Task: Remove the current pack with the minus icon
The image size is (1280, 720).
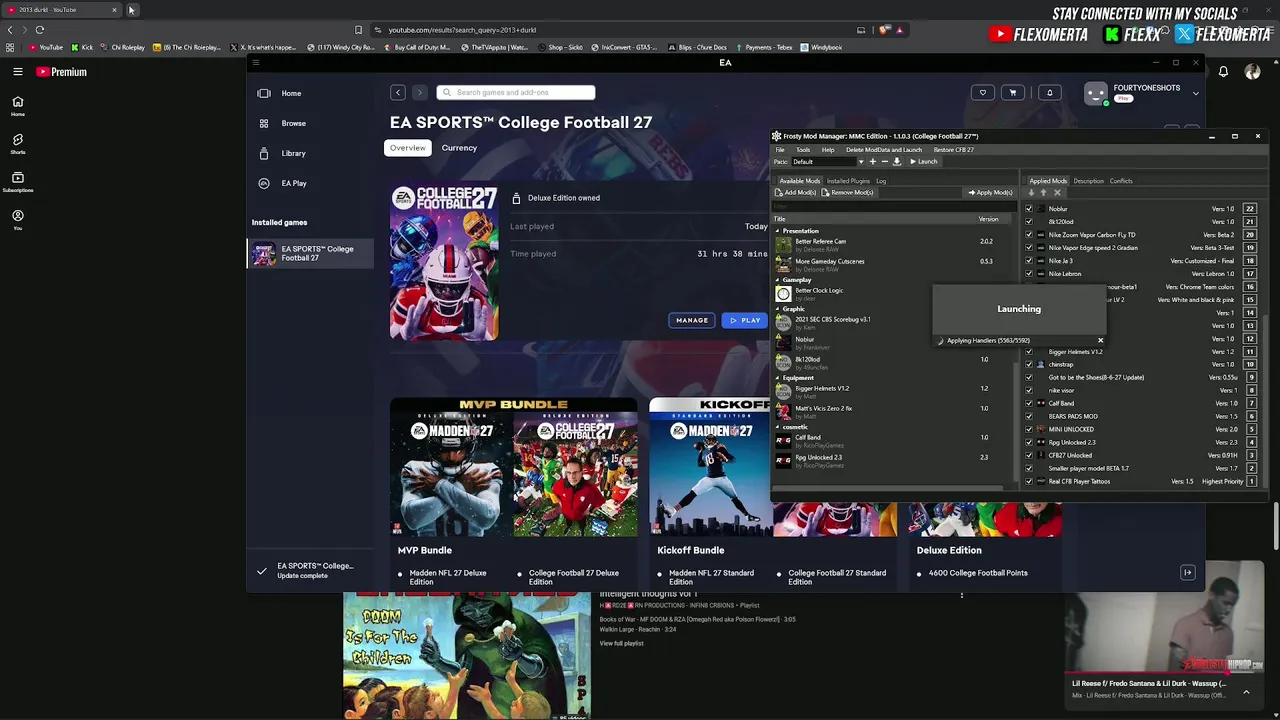Action: 884,161
